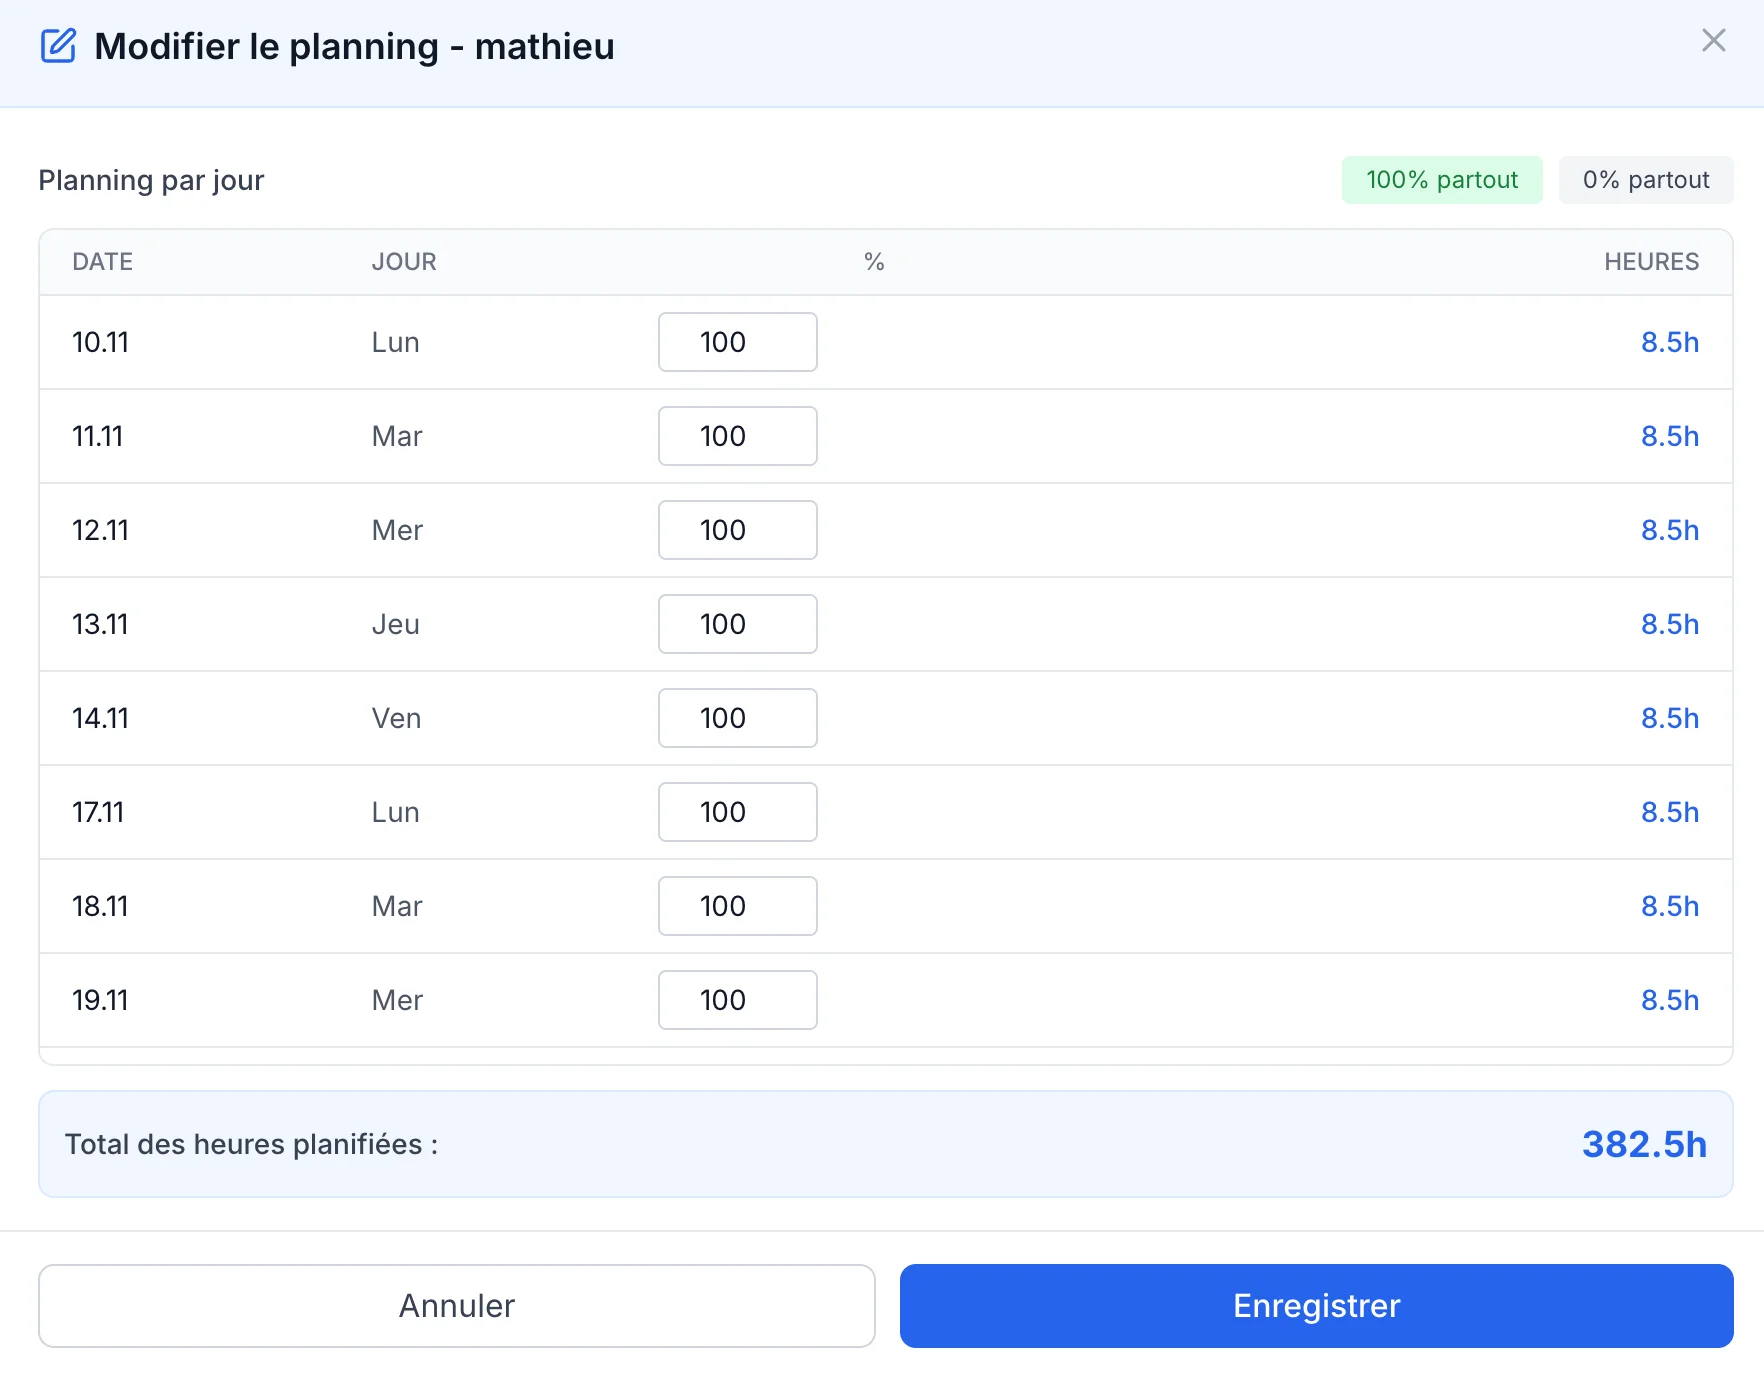Select percentage input for 17.11 Lun
1764x1382 pixels.
point(737,812)
